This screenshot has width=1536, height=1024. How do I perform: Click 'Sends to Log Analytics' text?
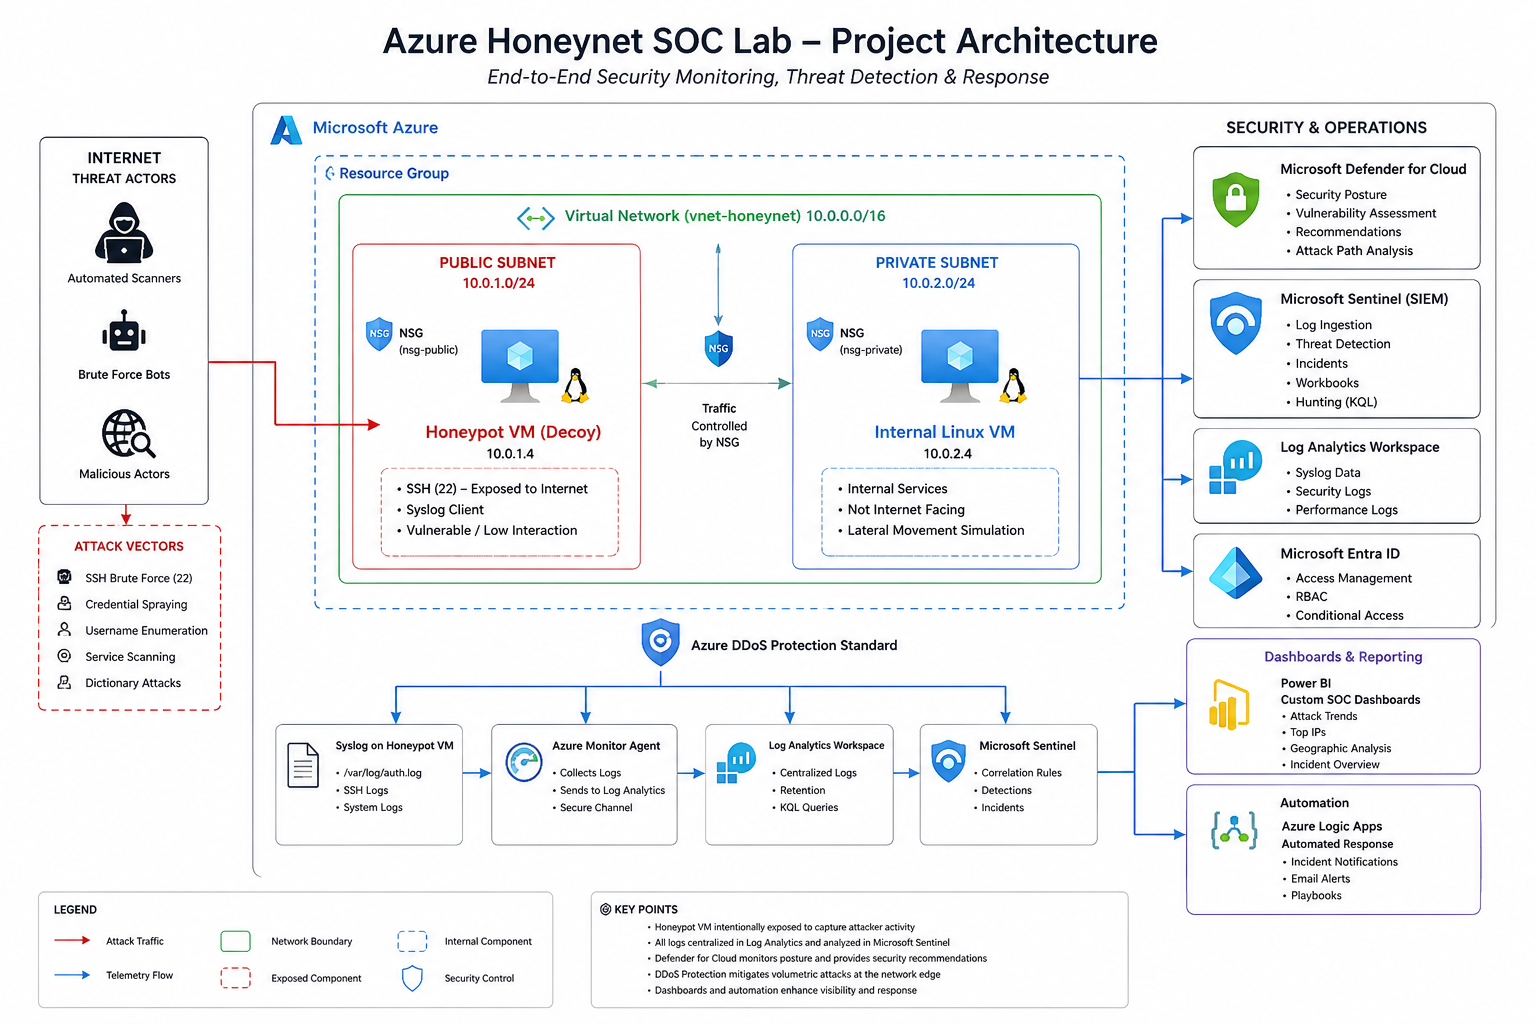point(612,790)
